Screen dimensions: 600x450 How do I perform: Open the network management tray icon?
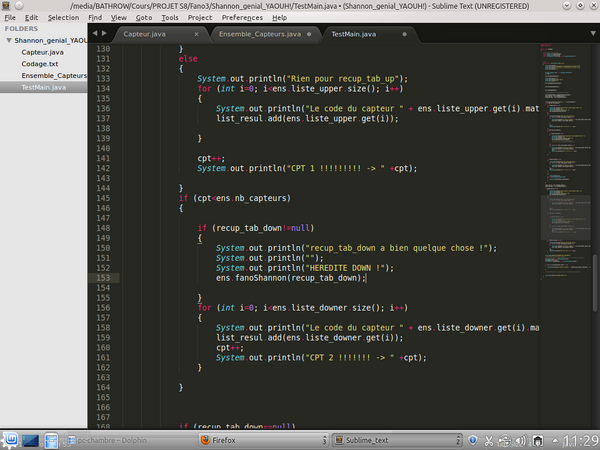coord(537,440)
